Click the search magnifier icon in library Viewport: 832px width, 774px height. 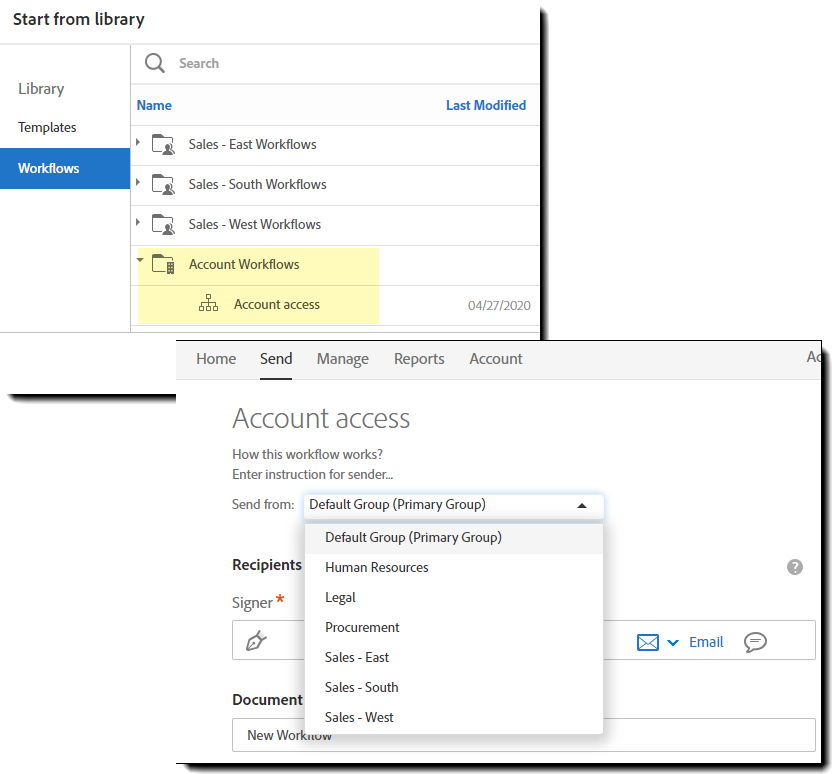pos(155,63)
